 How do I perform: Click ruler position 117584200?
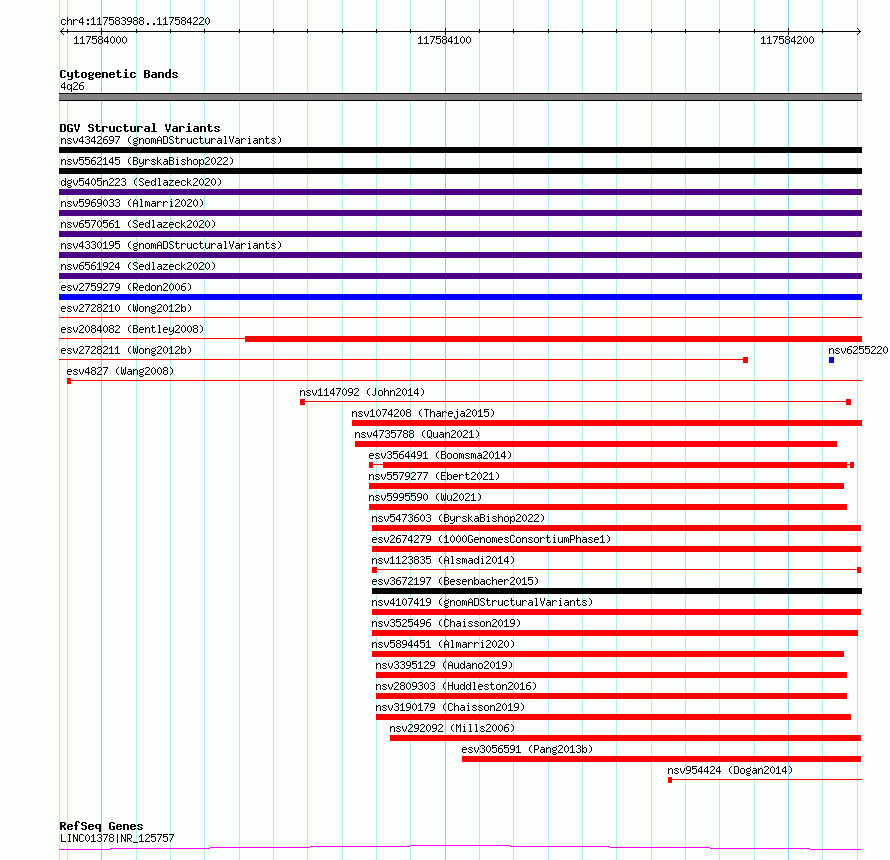(787, 40)
